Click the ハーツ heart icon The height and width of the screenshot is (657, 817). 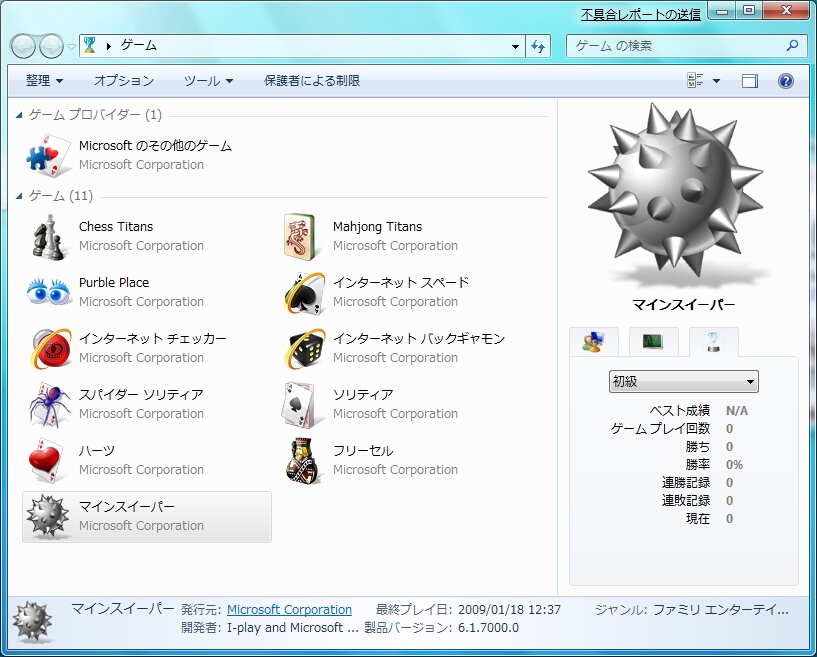click(x=47, y=461)
